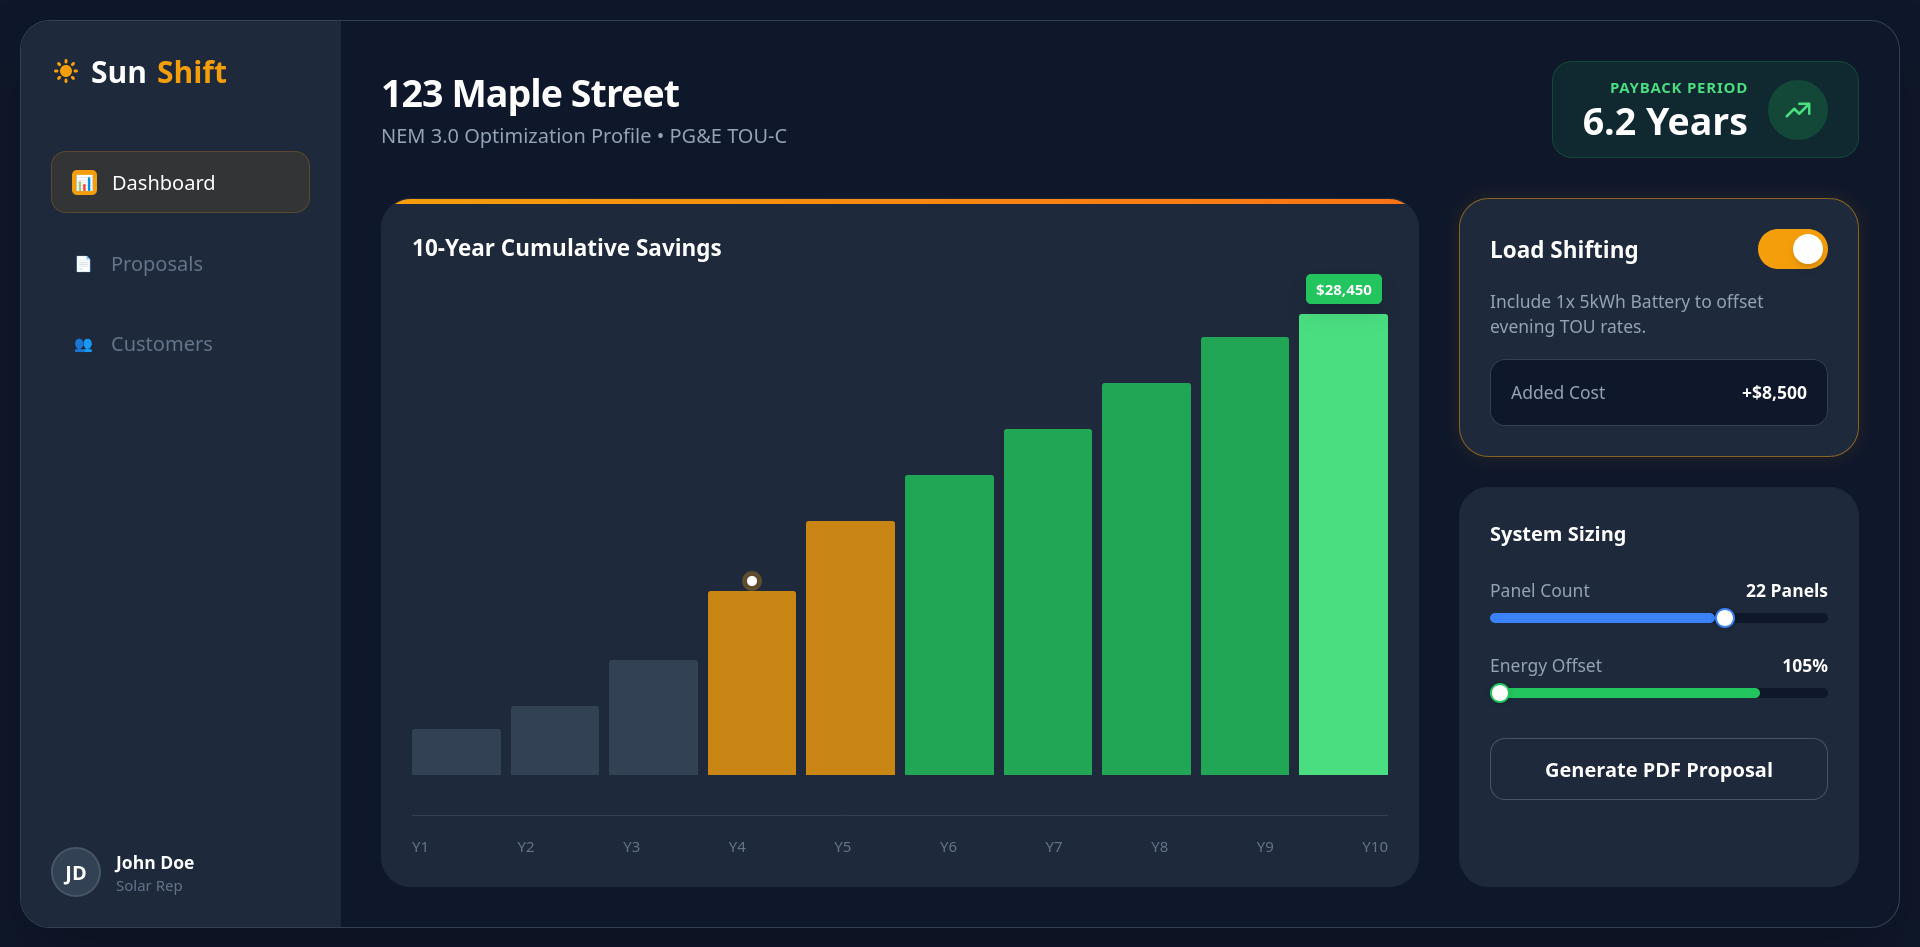1920x947 pixels.
Task: Click the Y1 gray savings bar
Action: (x=456, y=752)
